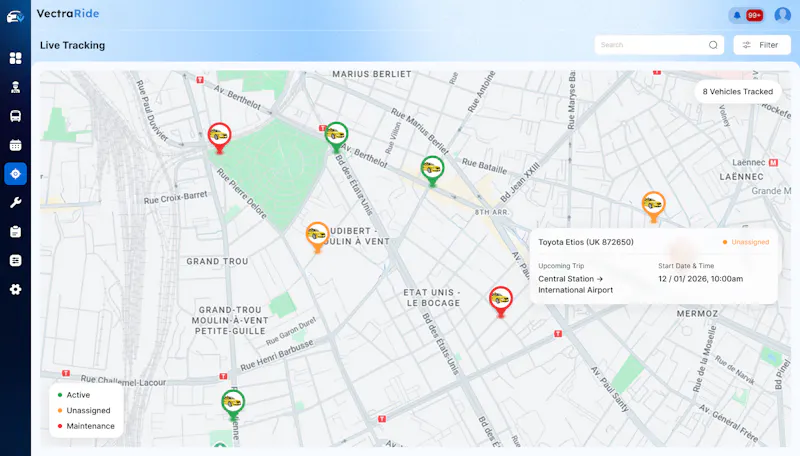This screenshot has height=456, width=800.
Task: Open the Filter button
Action: coord(762,45)
